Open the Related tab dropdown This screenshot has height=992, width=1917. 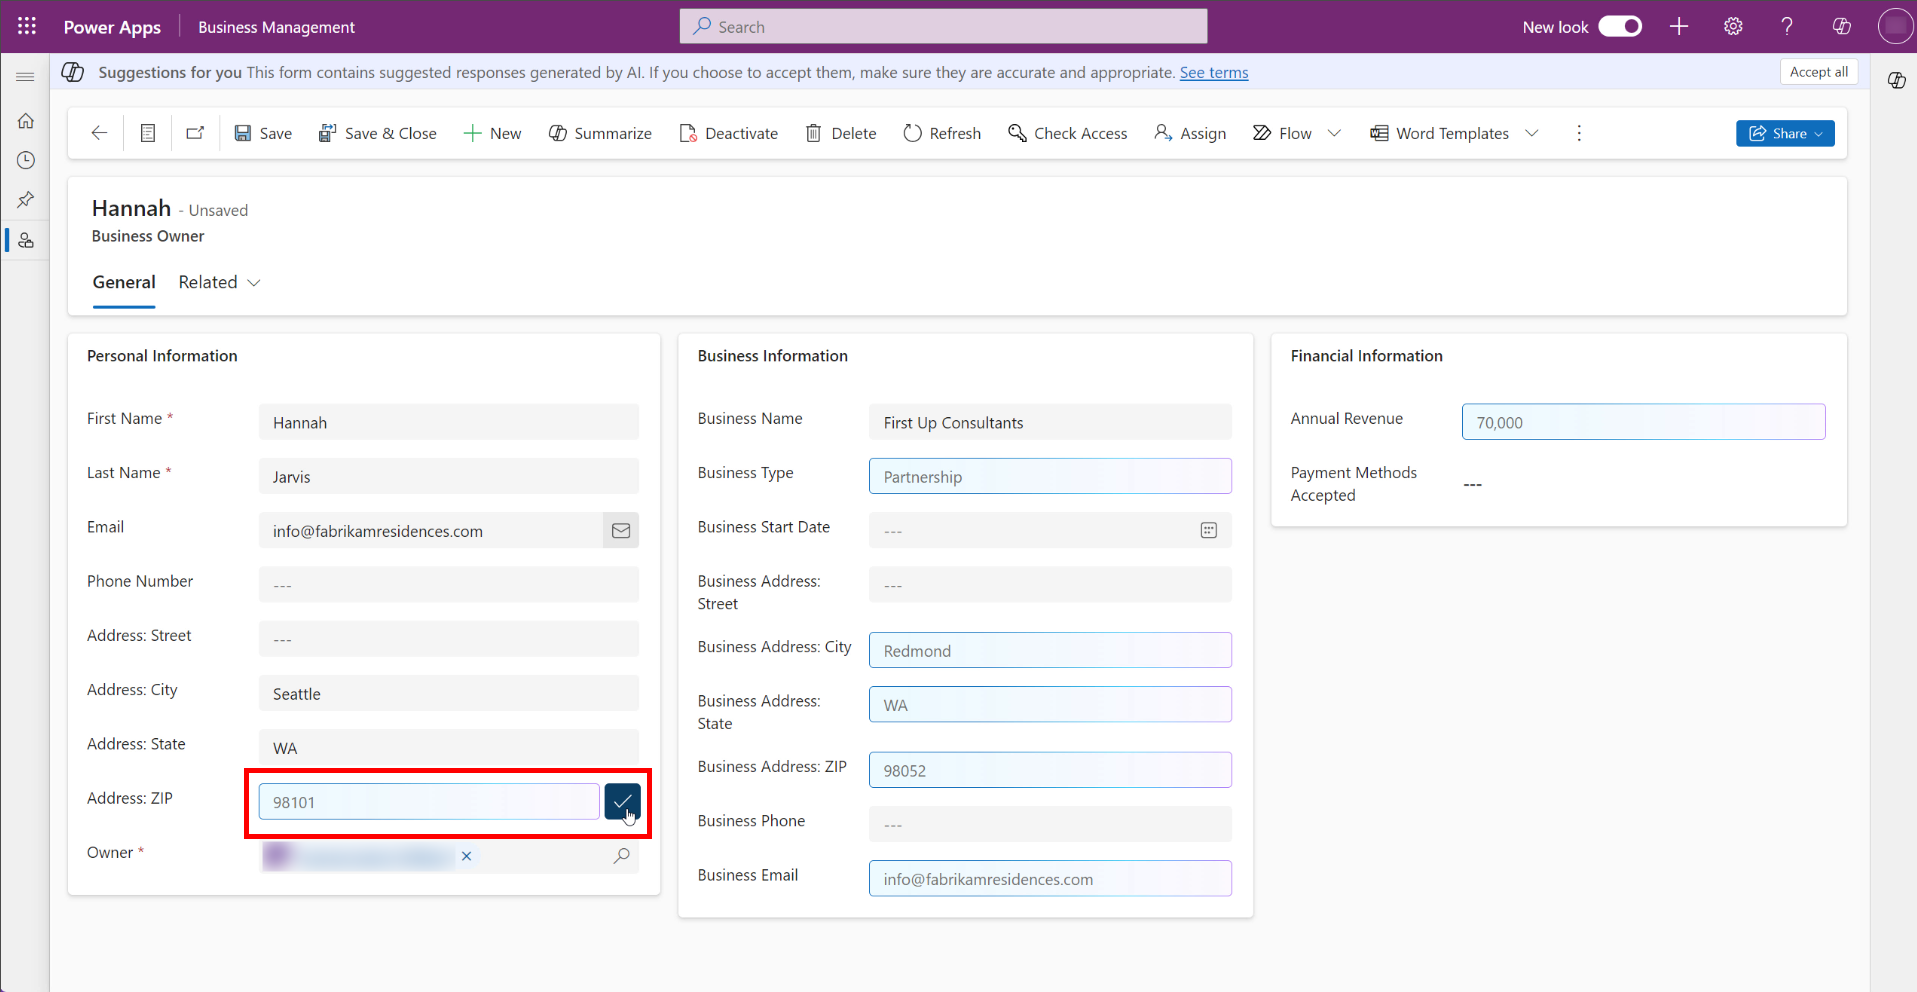[x=219, y=283]
